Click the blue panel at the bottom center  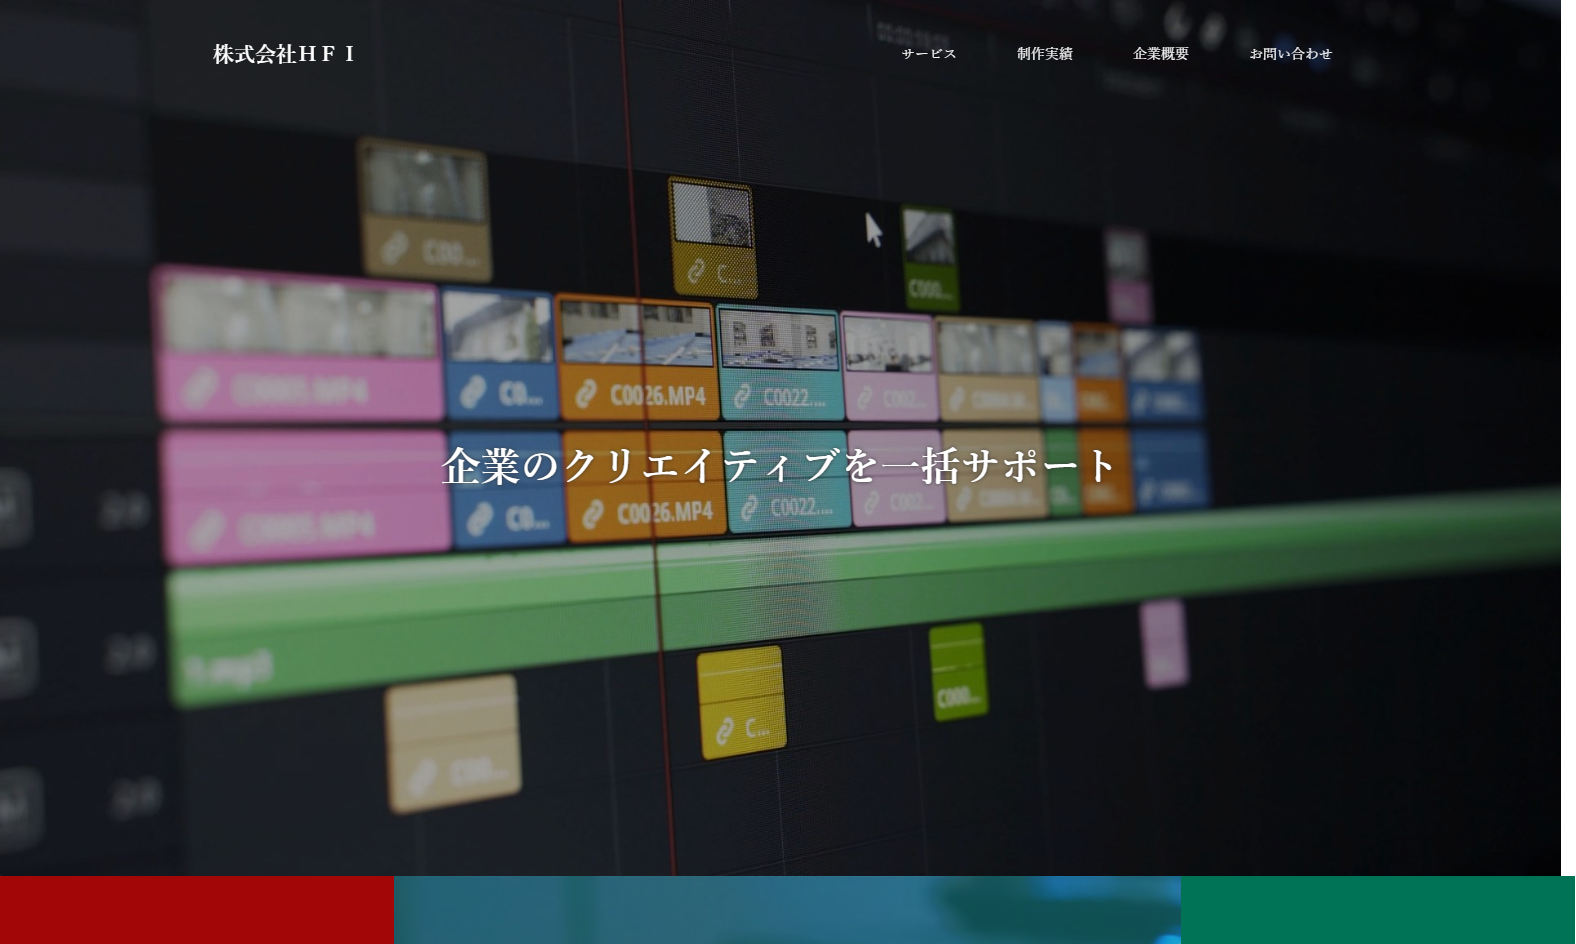[x=787, y=910]
